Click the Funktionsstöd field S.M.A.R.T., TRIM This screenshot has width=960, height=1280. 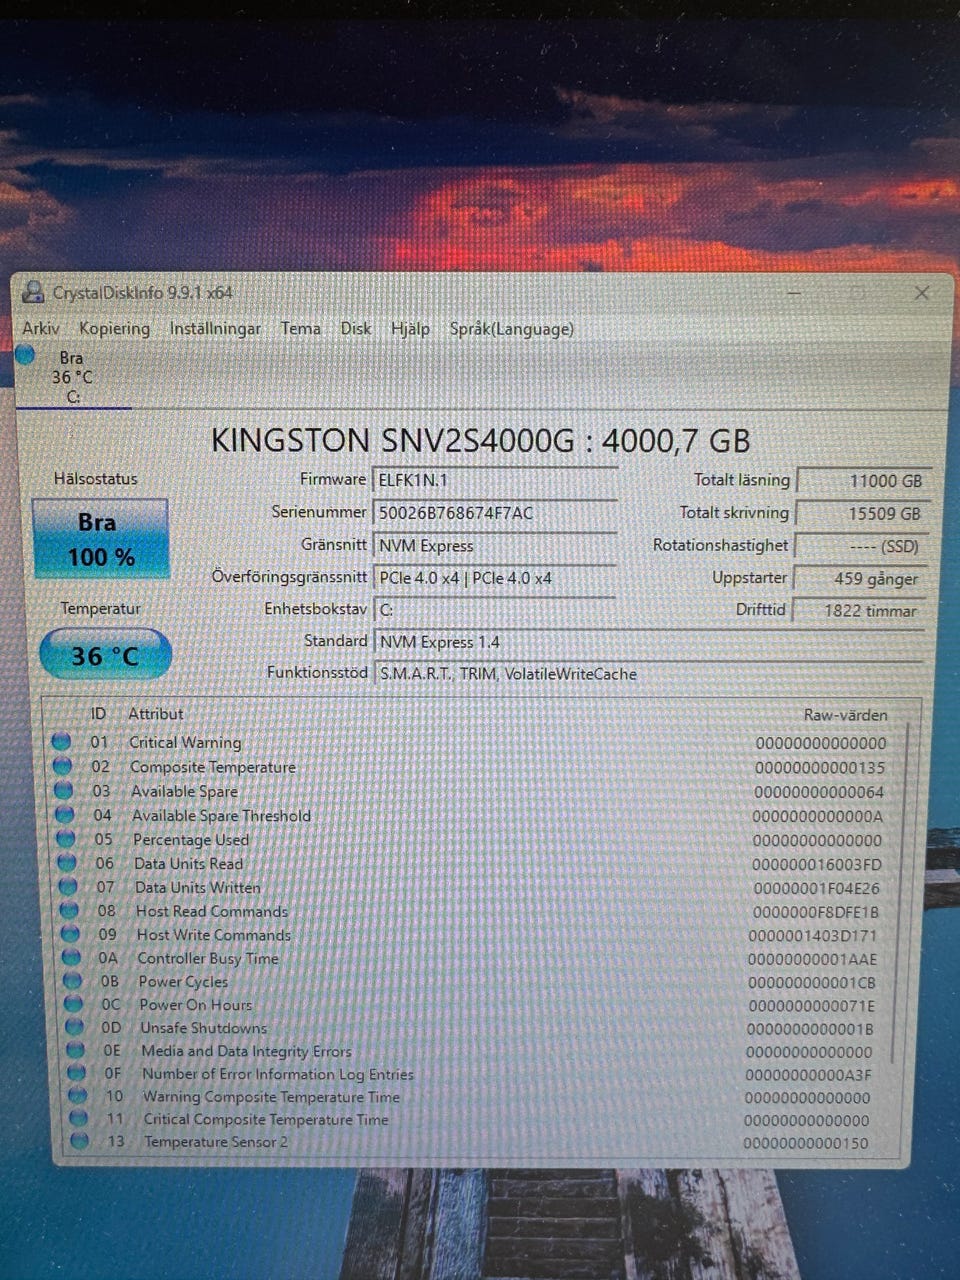[x=648, y=674]
